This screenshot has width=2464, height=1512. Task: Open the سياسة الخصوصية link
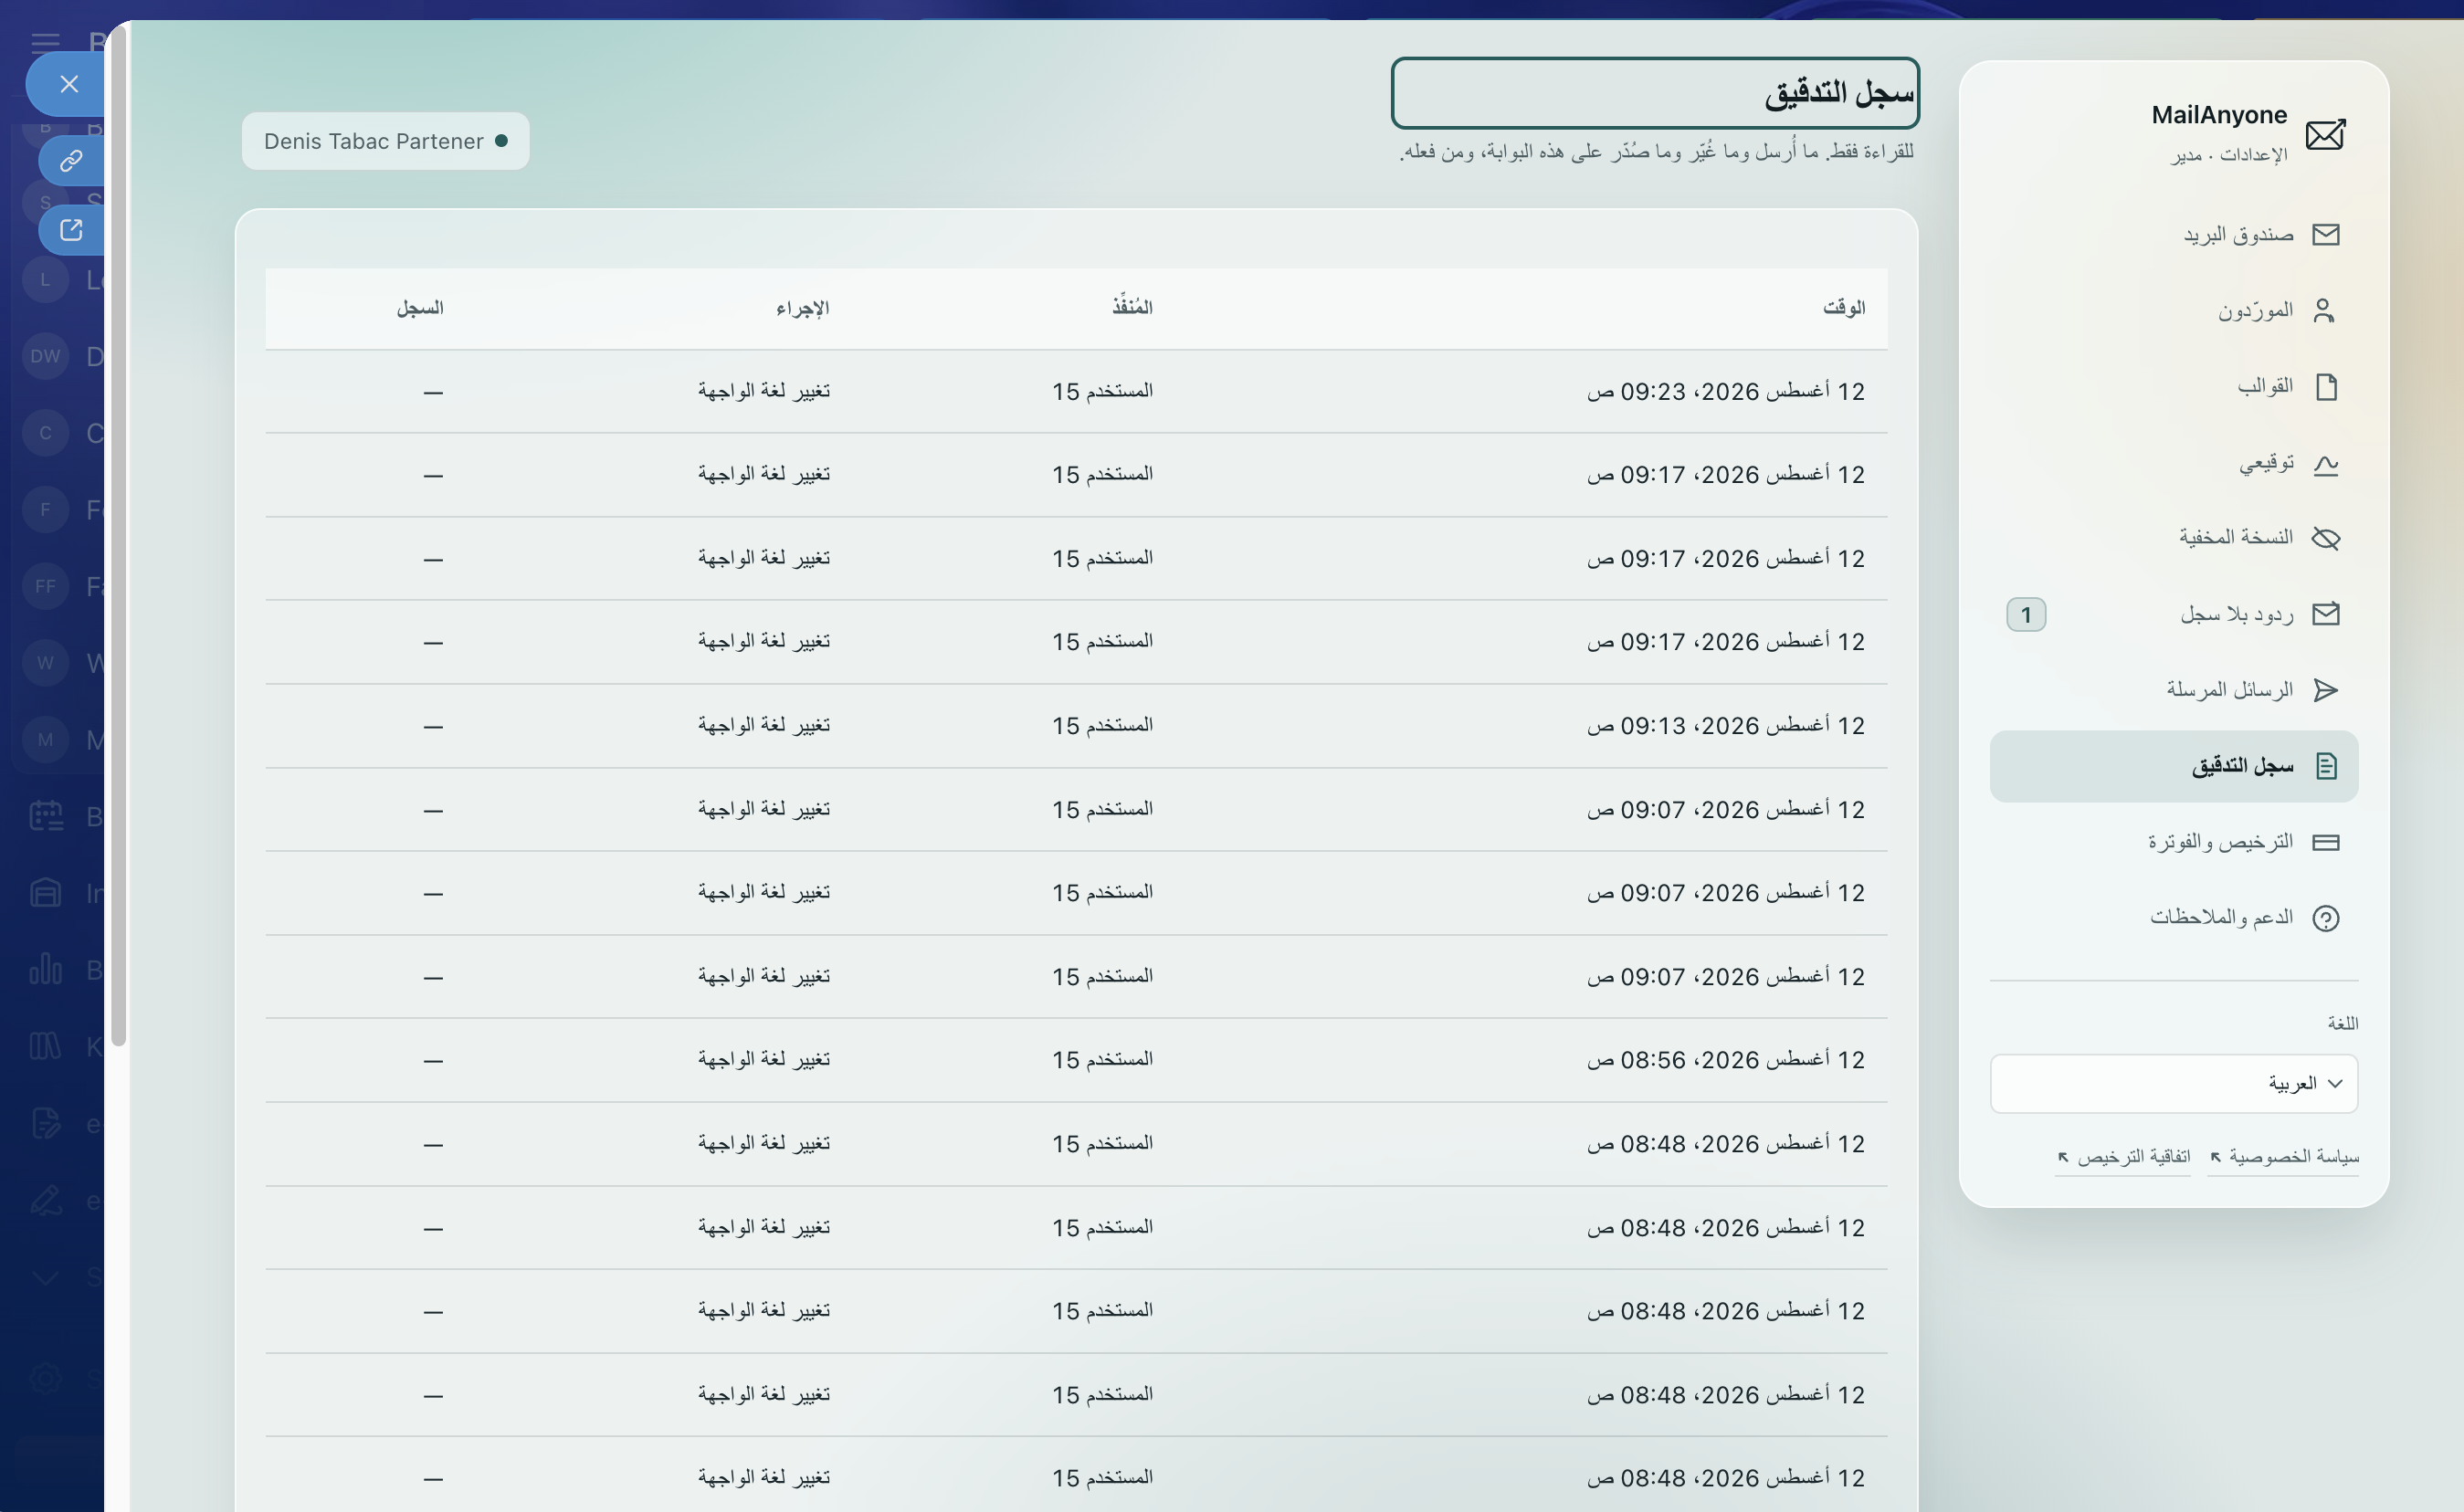tap(2284, 1157)
